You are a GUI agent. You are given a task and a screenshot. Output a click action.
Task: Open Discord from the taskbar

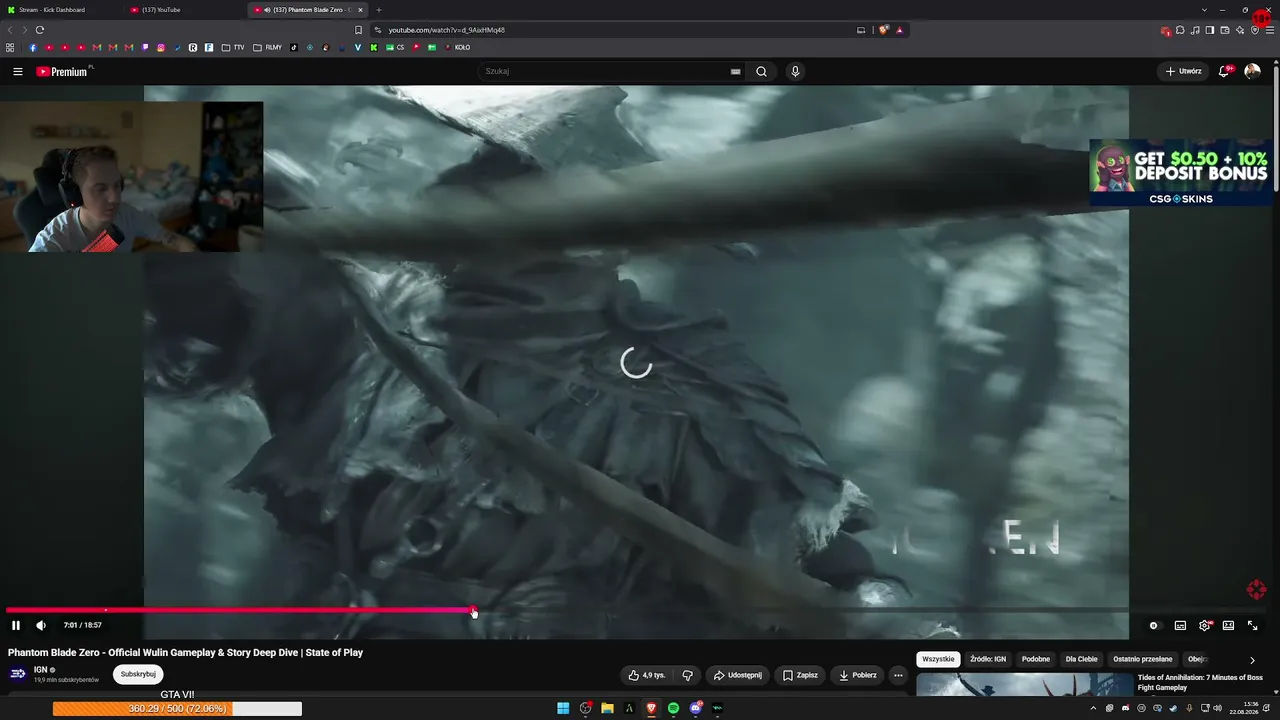(x=696, y=708)
